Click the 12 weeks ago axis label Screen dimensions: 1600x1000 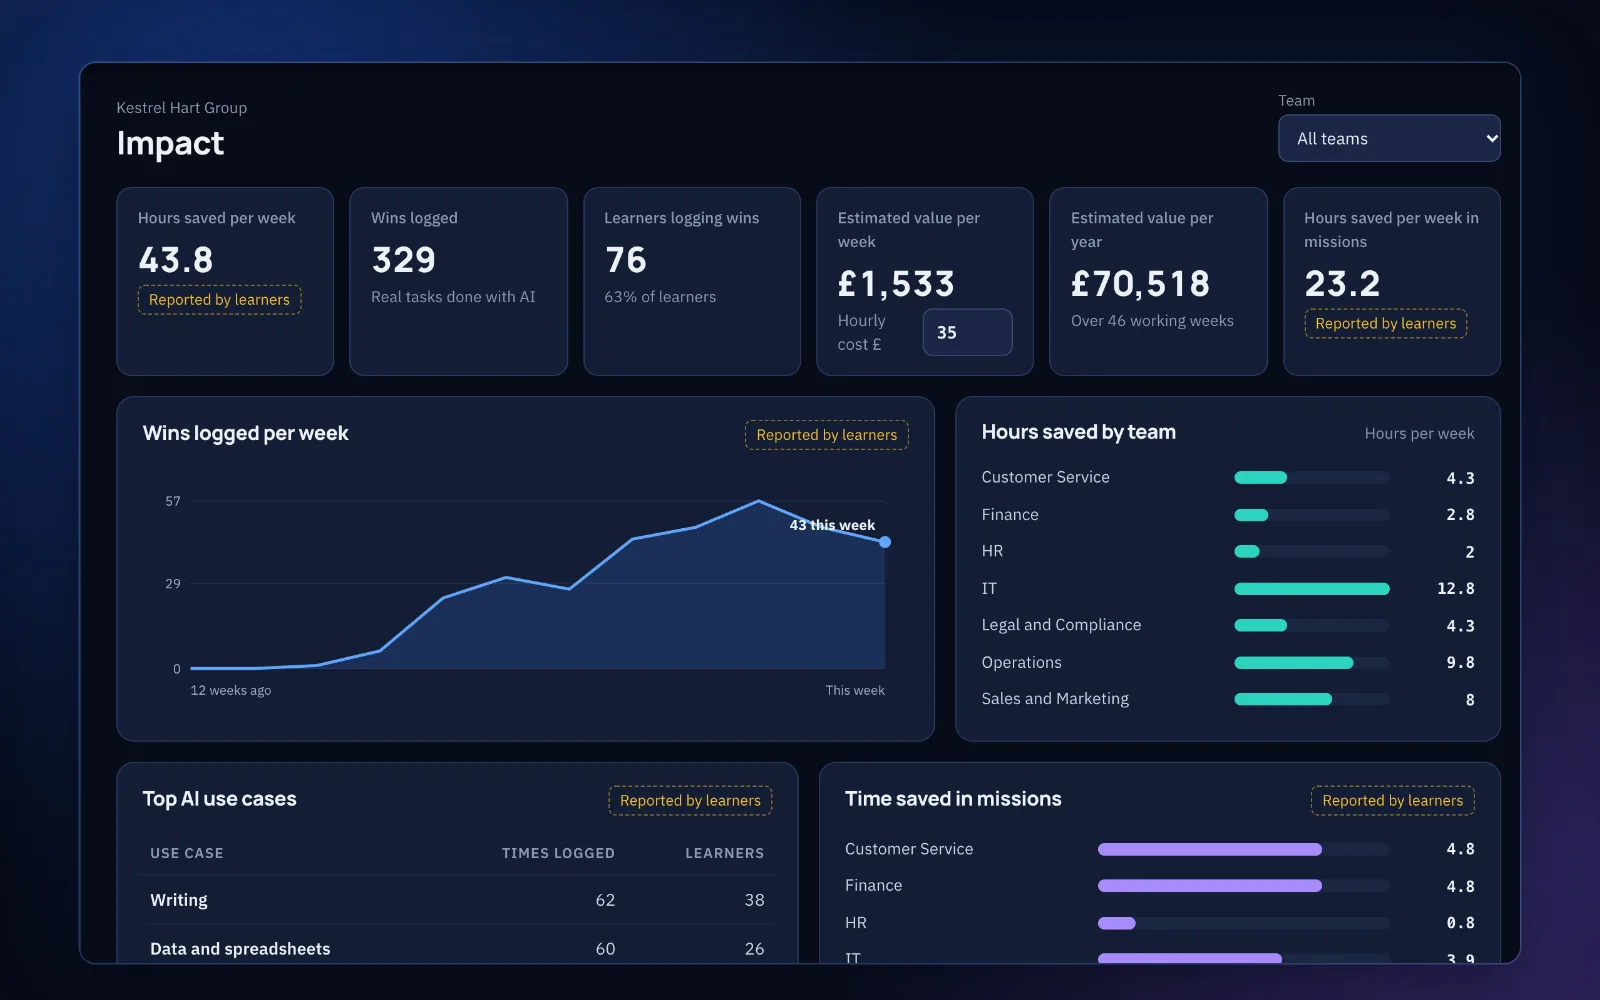tap(231, 691)
